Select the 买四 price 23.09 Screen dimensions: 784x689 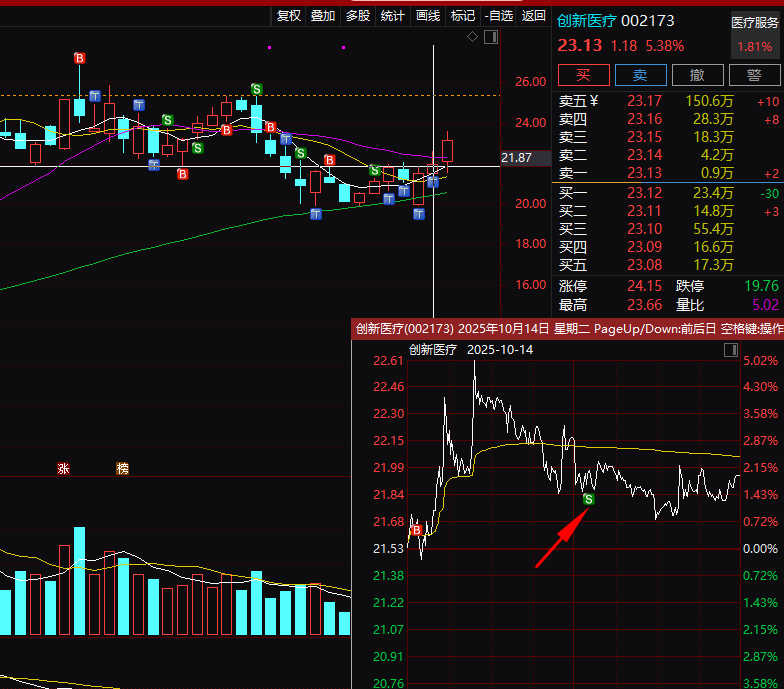[644, 247]
